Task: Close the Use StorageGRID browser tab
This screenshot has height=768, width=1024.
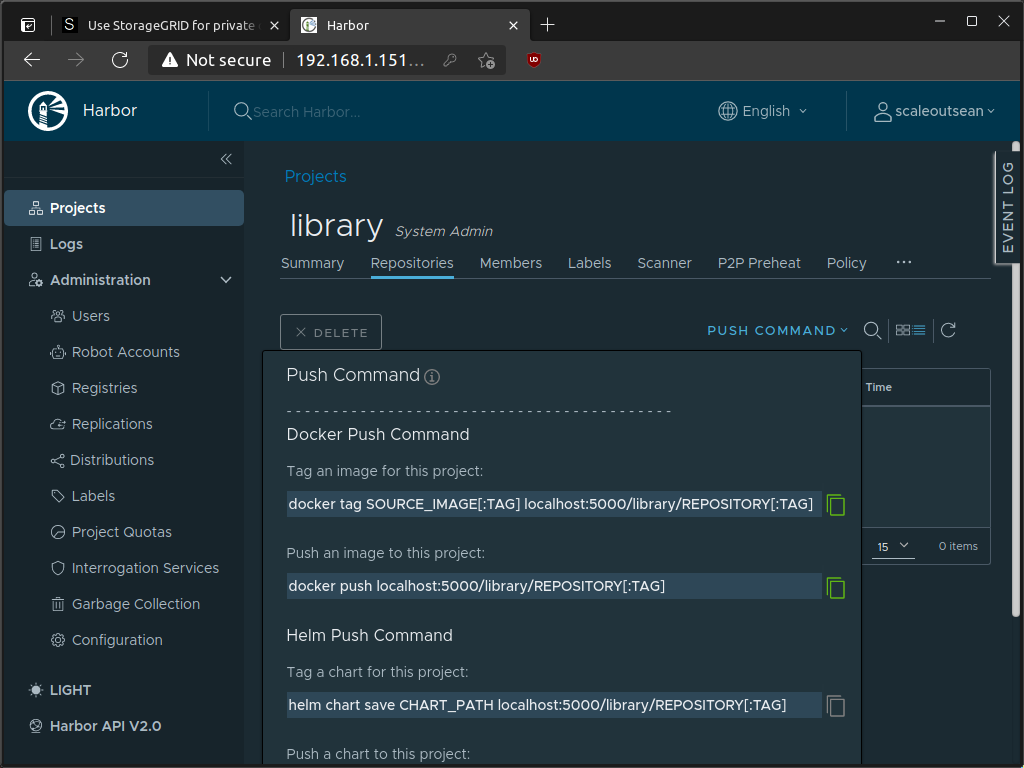Action: tap(274, 25)
